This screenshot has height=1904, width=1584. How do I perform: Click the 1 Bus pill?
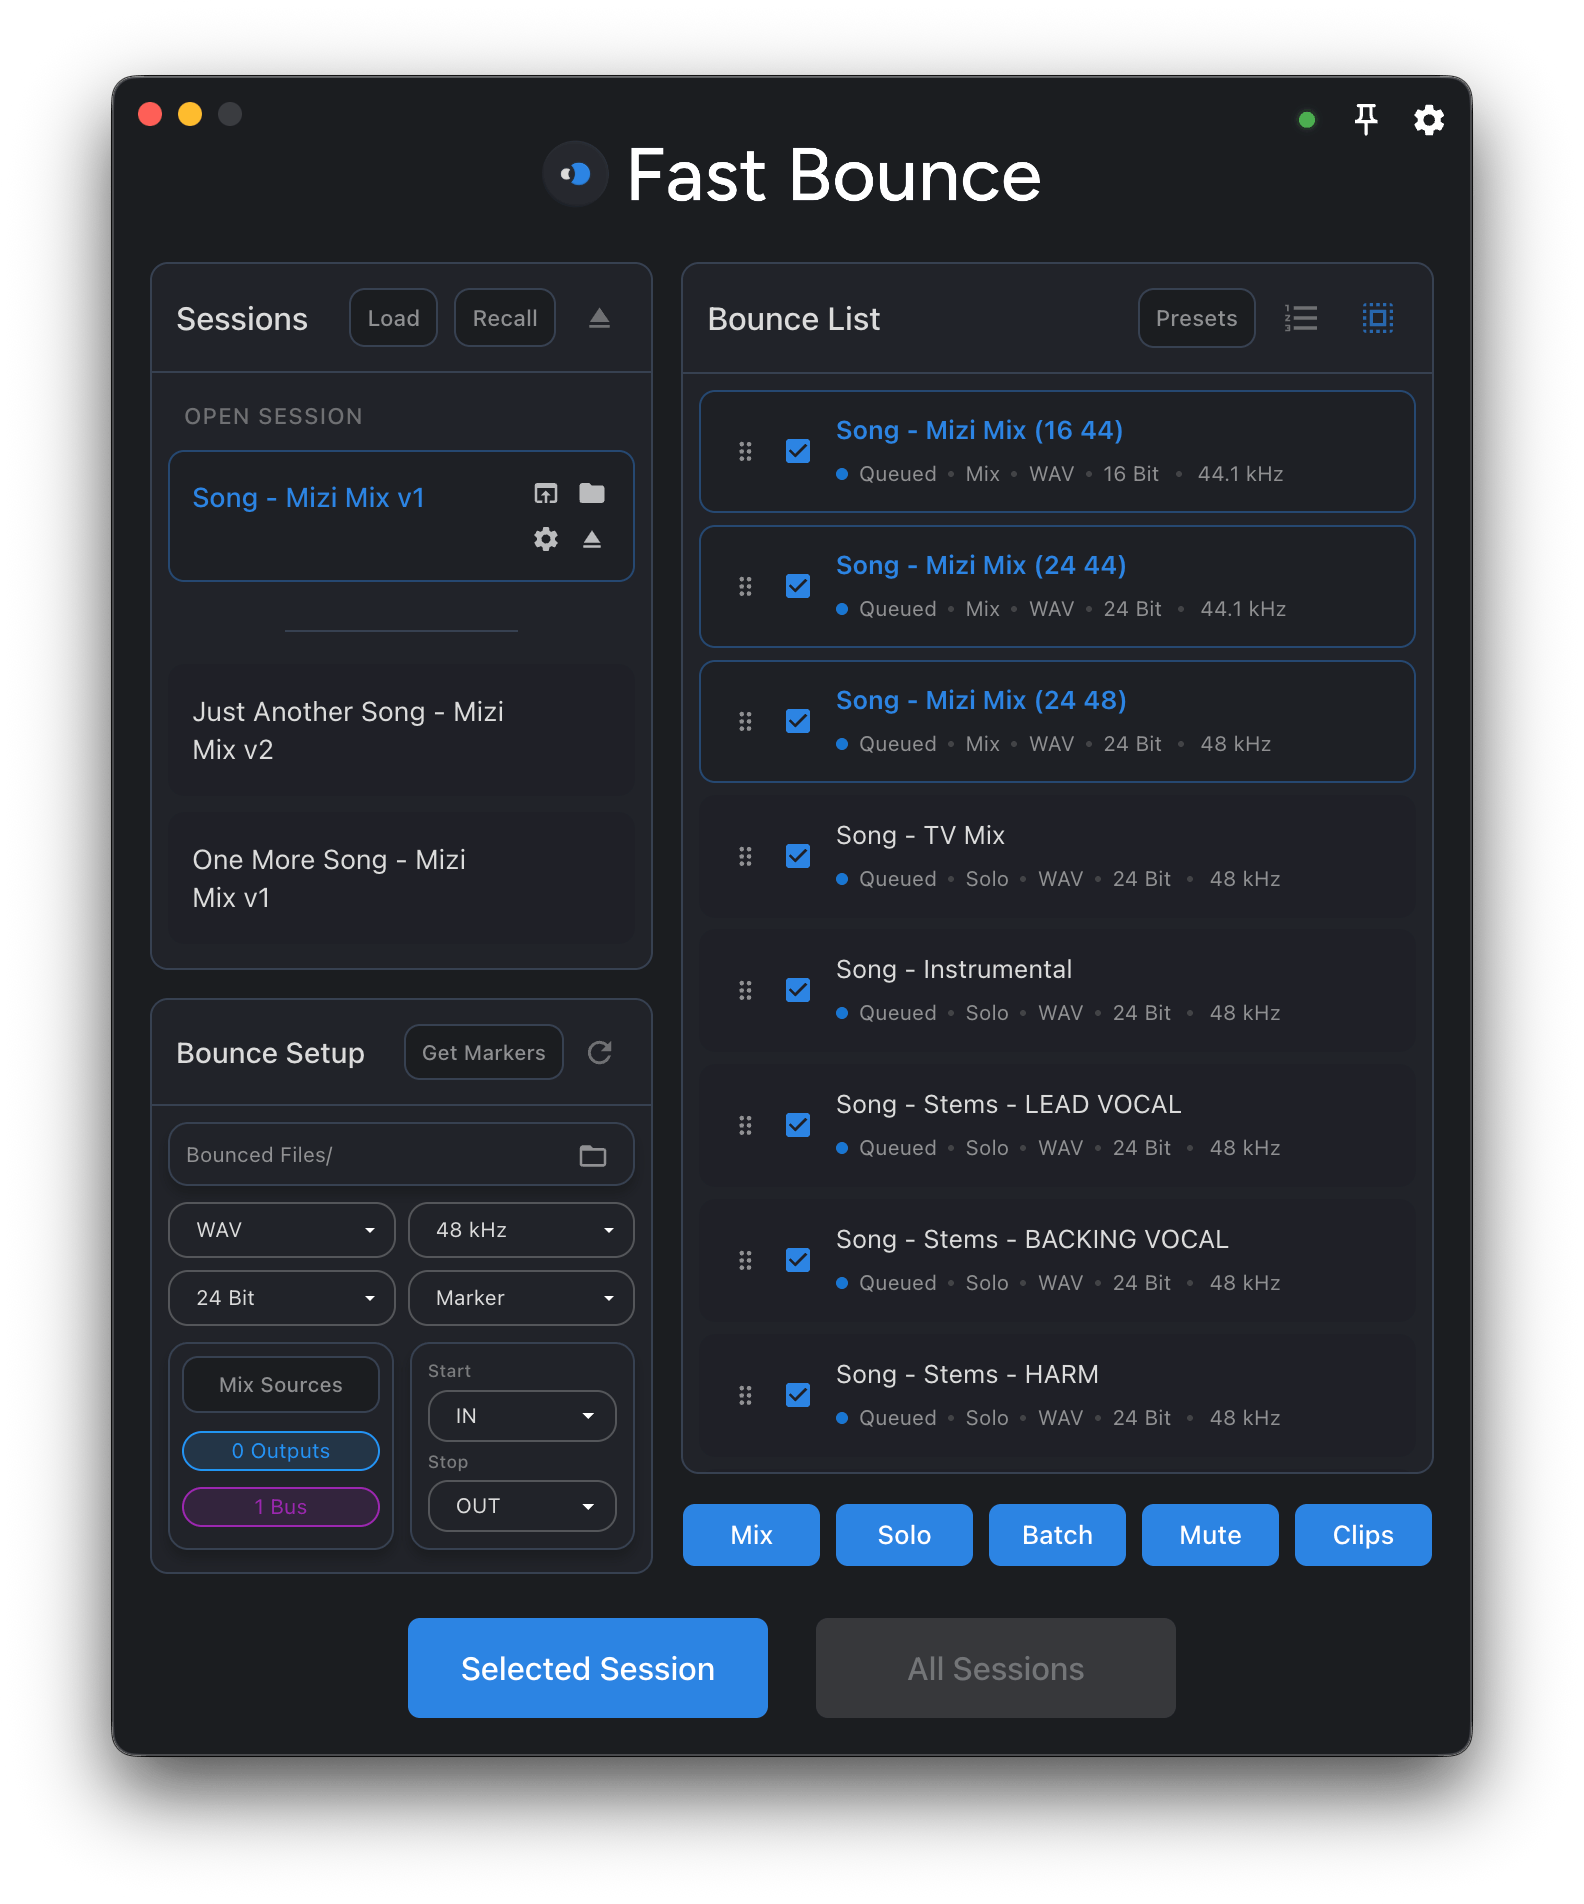coord(281,1507)
